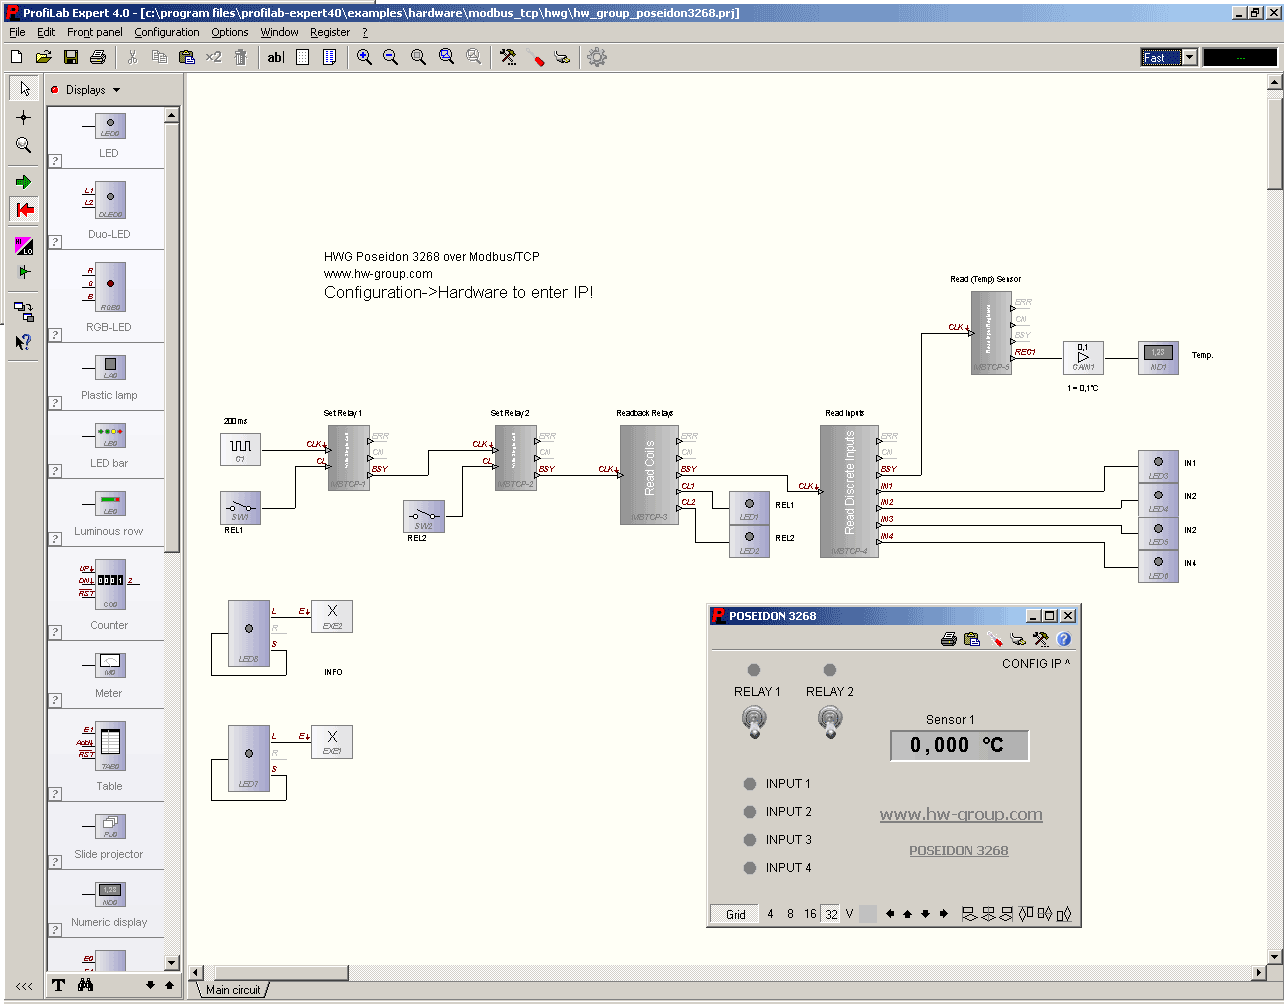
Task: Click the switch windows icon in sidebar
Action: (24, 312)
